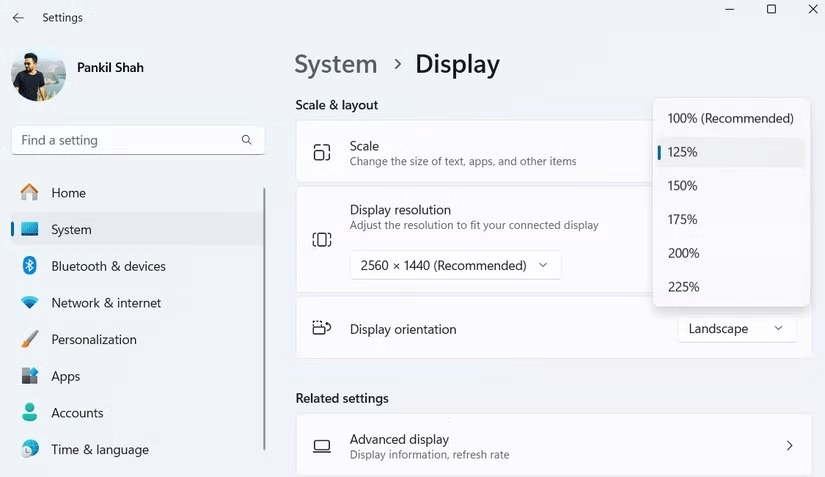Select 225% scale from dropdown list
Image resolution: width=825 pixels, height=477 pixels.
pyautogui.click(x=683, y=288)
